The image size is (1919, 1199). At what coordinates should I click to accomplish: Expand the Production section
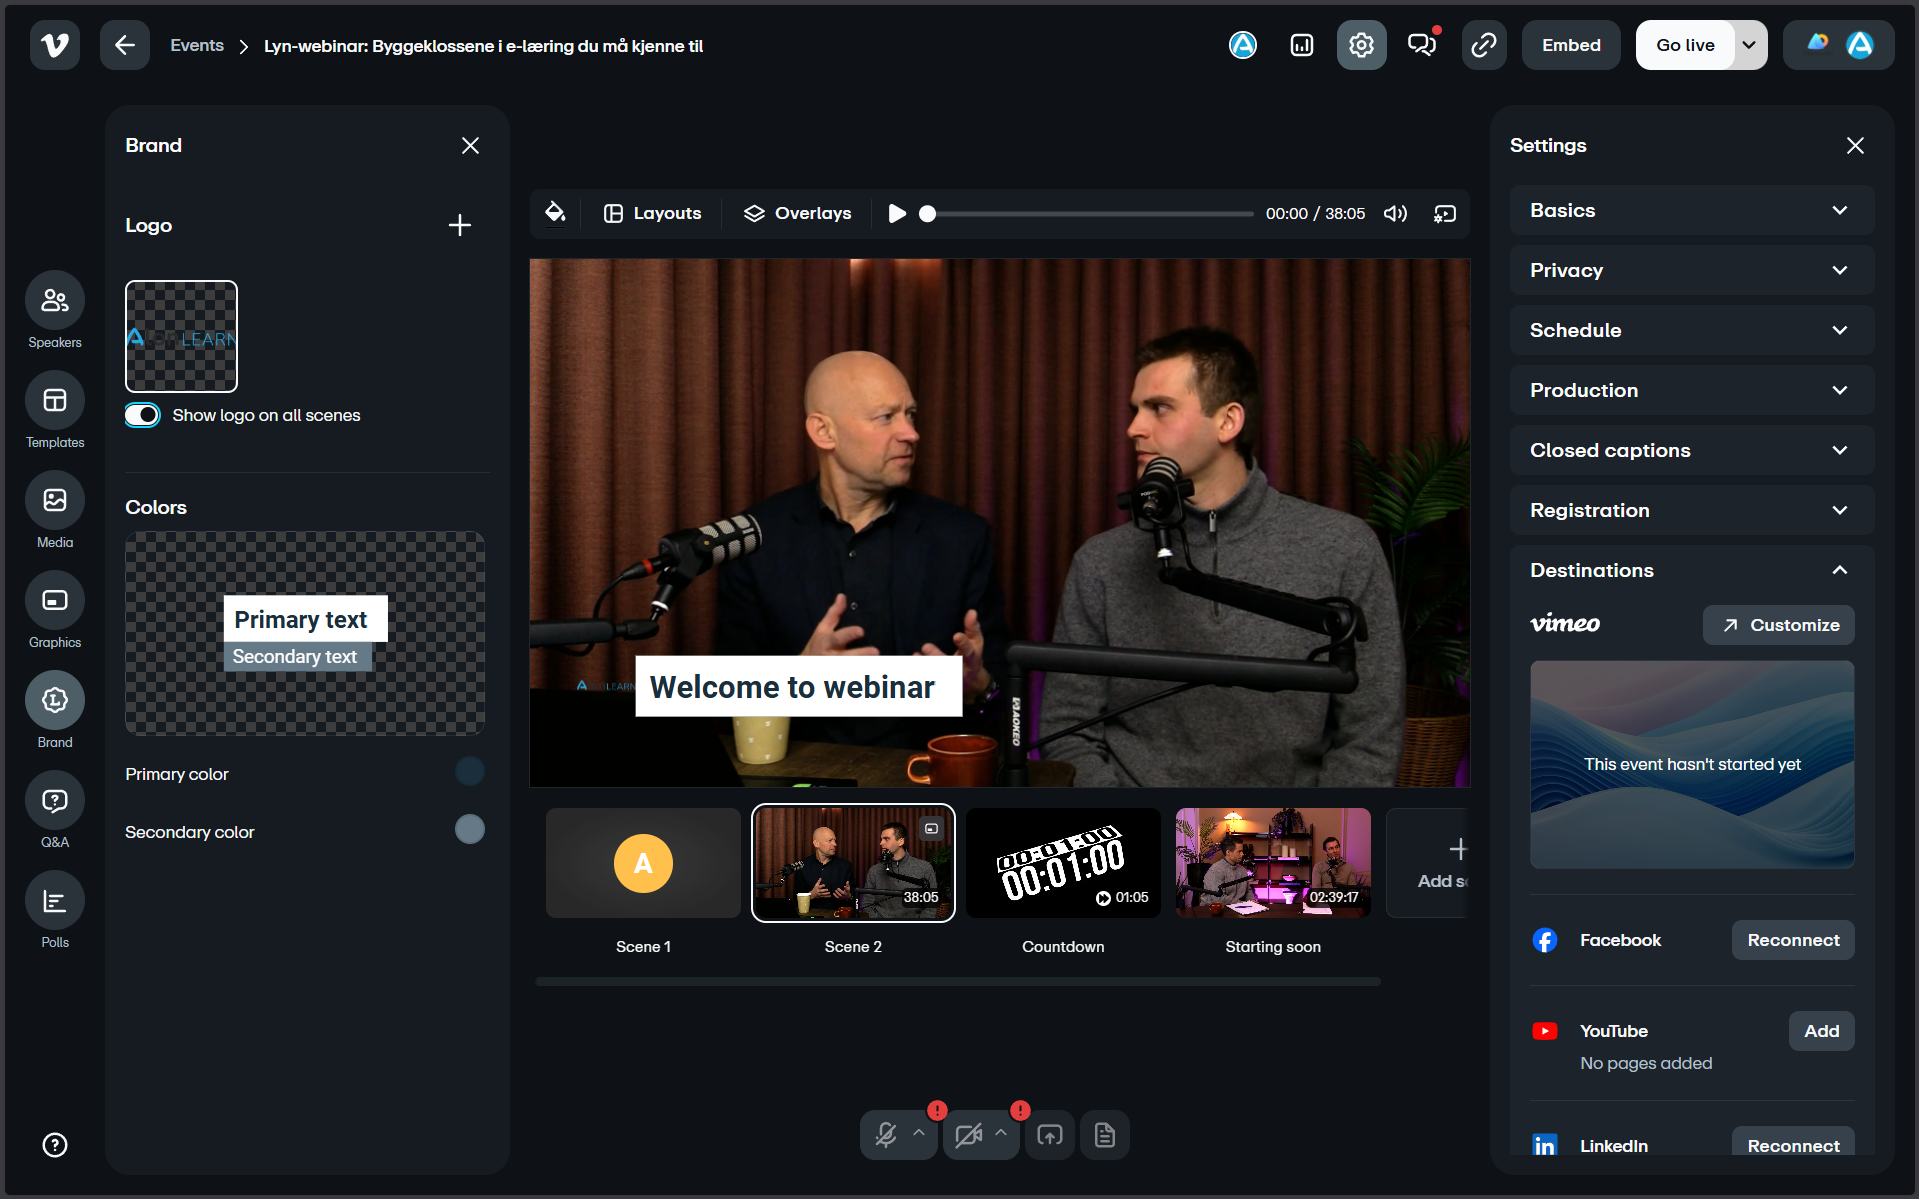pos(1692,390)
